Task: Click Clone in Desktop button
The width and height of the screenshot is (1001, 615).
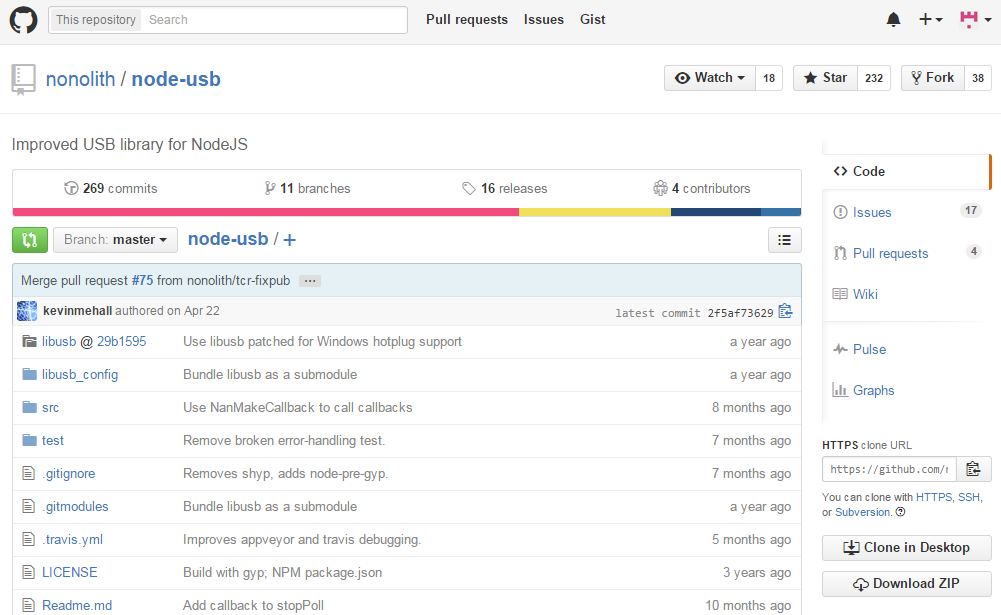Action: tap(907, 548)
